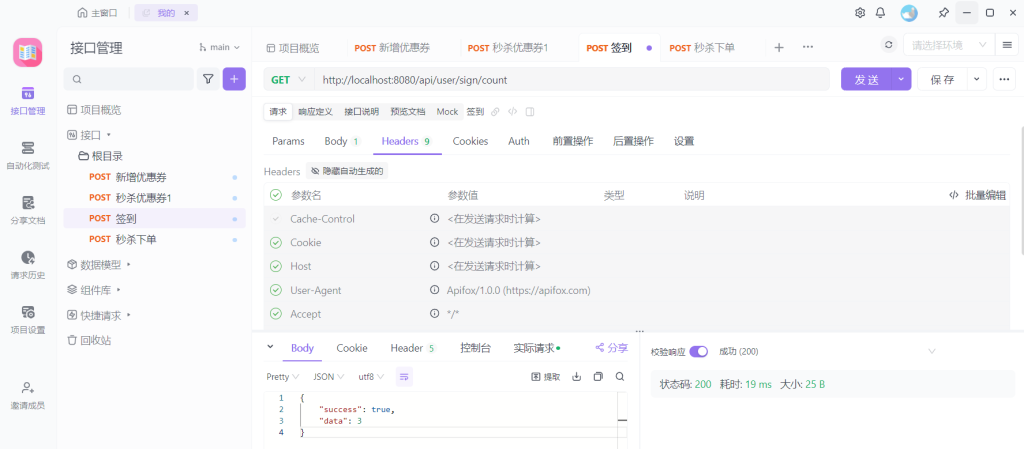Expand the JSON format dropdown
The height and width of the screenshot is (449, 1024).
tap(327, 377)
